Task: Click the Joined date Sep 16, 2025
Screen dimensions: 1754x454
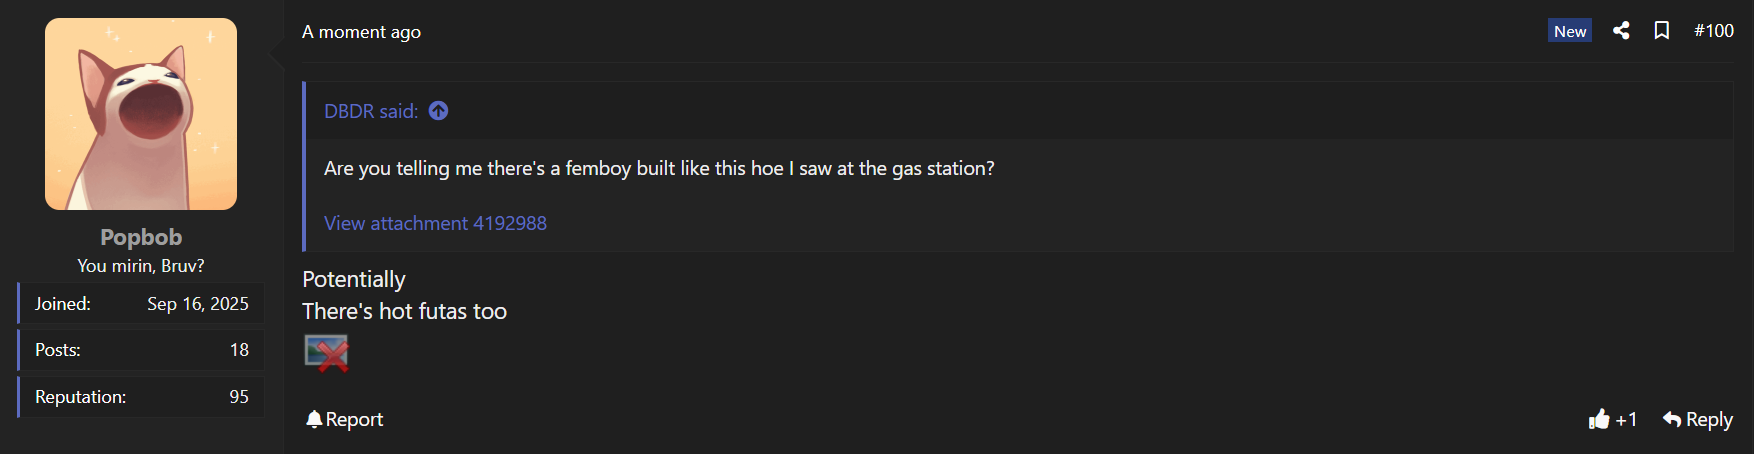Action: click(x=198, y=304)
